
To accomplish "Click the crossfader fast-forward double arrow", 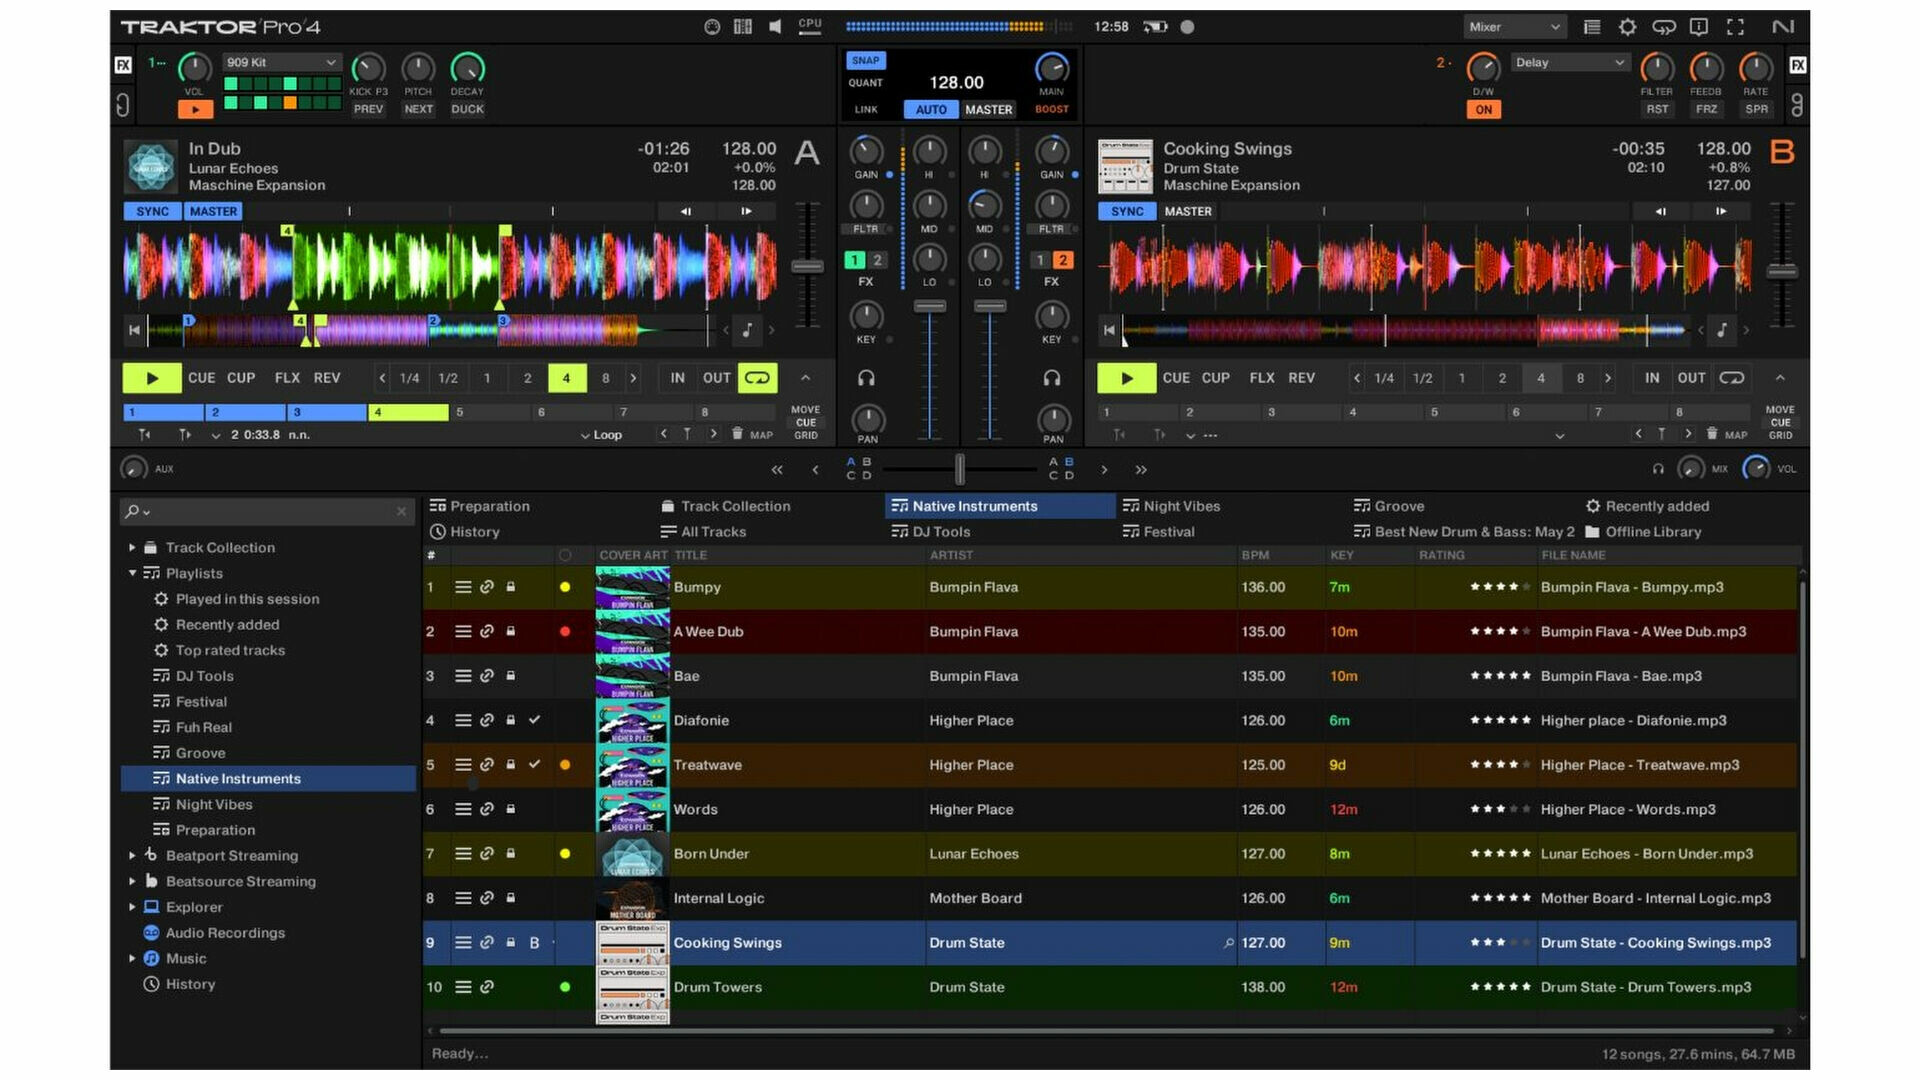I will click(x=1141, y=469).
